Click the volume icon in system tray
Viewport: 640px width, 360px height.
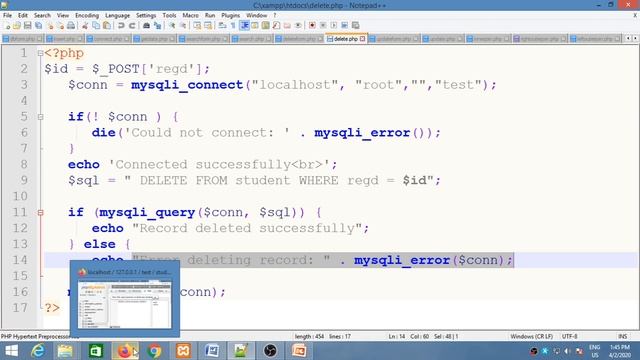pyautogui.click(x=567, y=351)
